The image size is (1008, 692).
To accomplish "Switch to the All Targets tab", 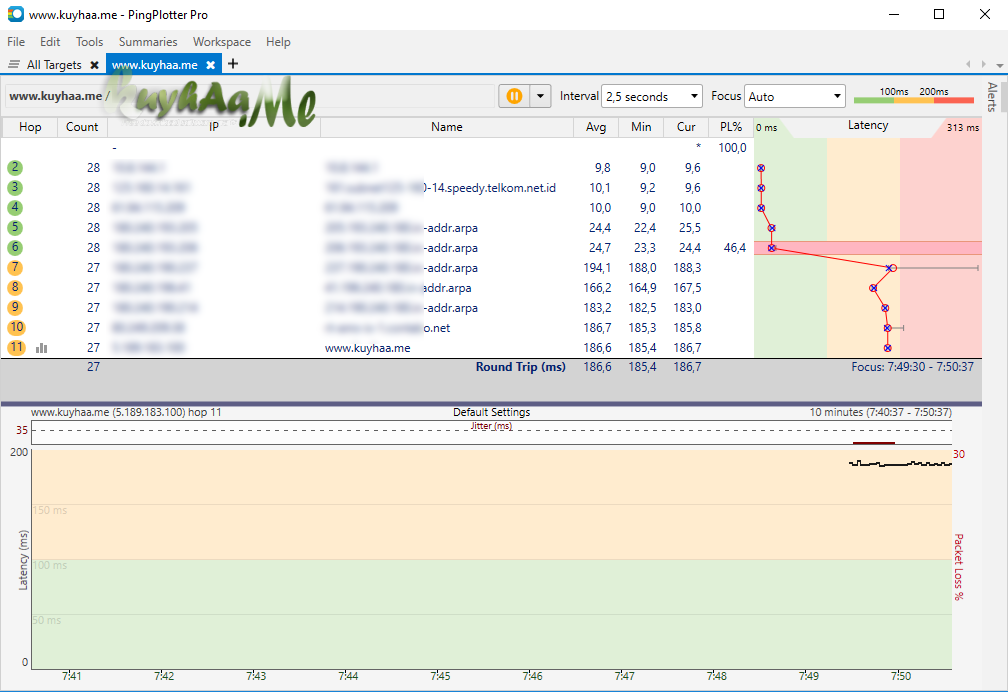I will [x=54, y=65].
